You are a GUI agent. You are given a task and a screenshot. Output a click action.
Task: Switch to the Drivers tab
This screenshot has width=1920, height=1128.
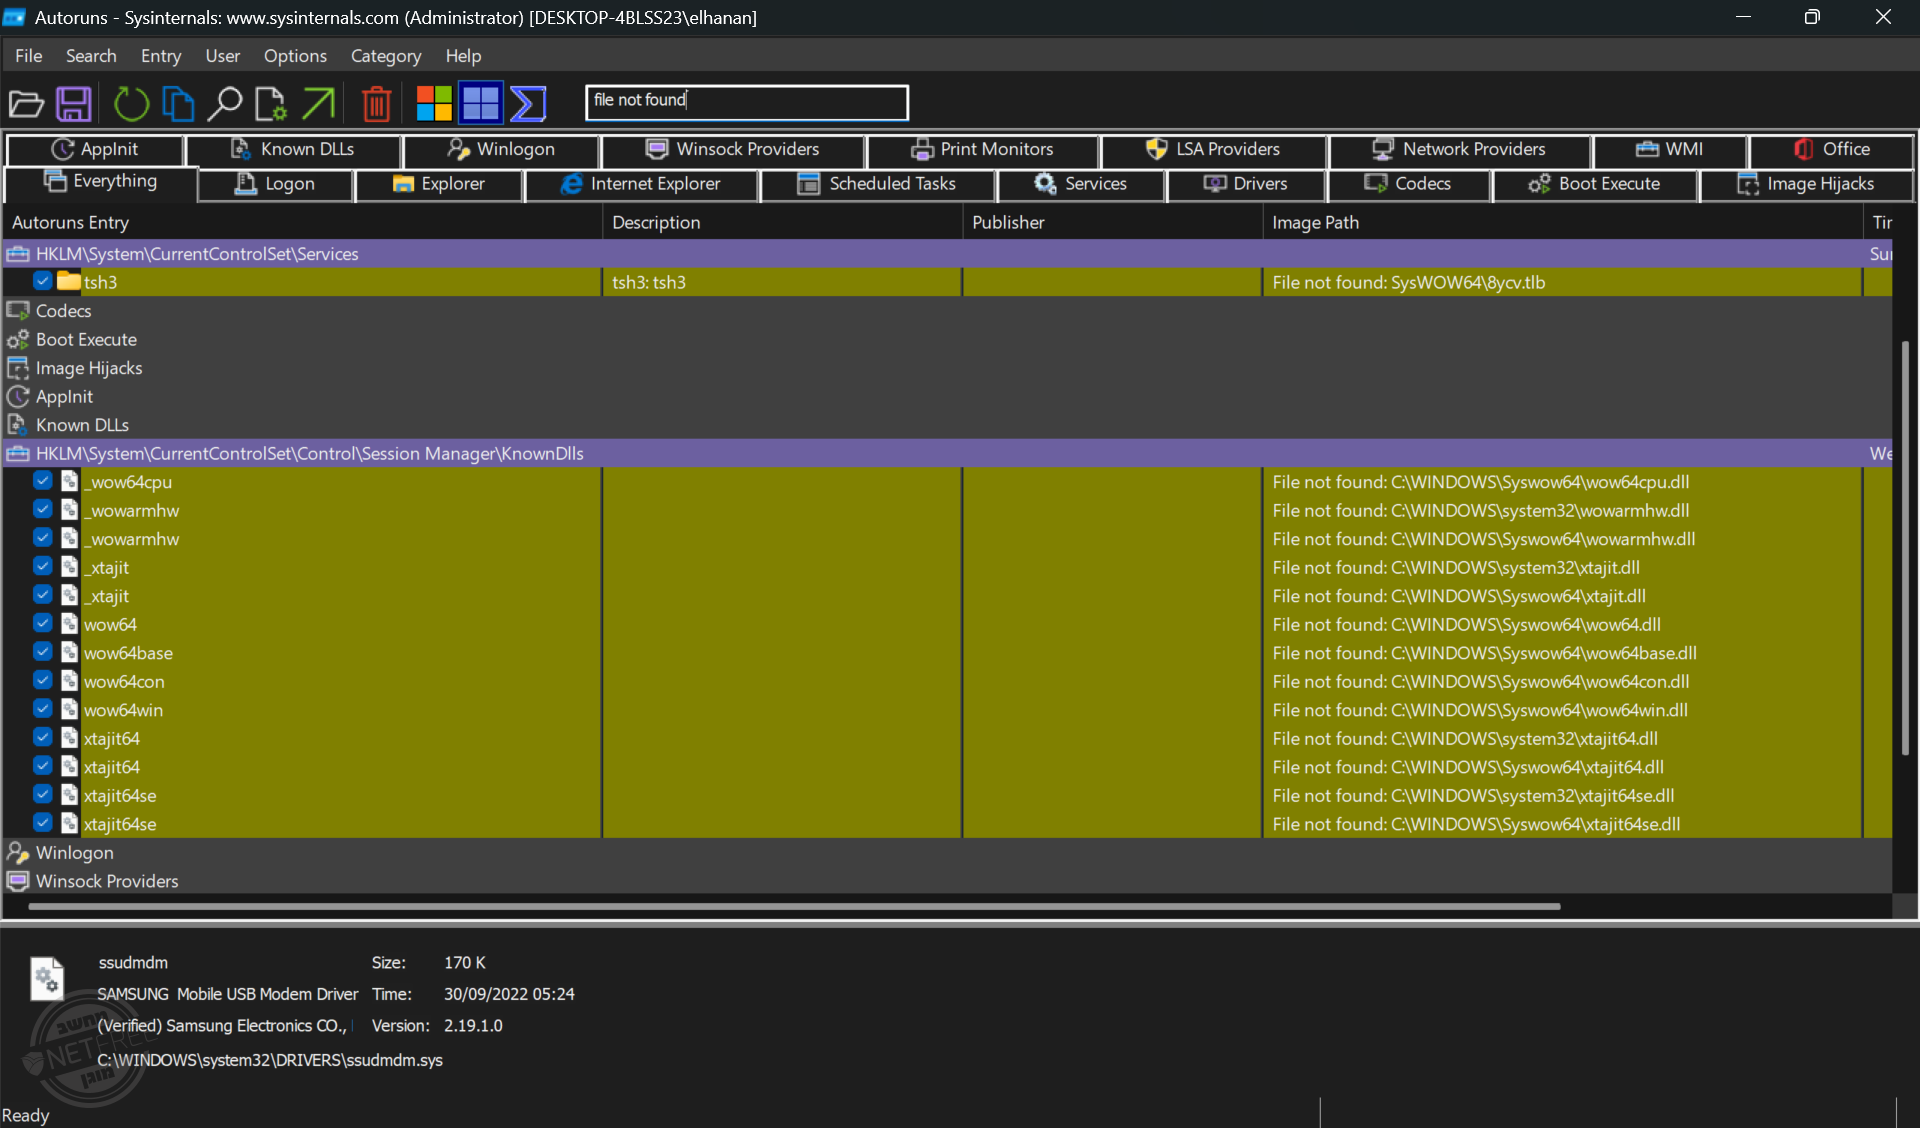point(1246,184)
